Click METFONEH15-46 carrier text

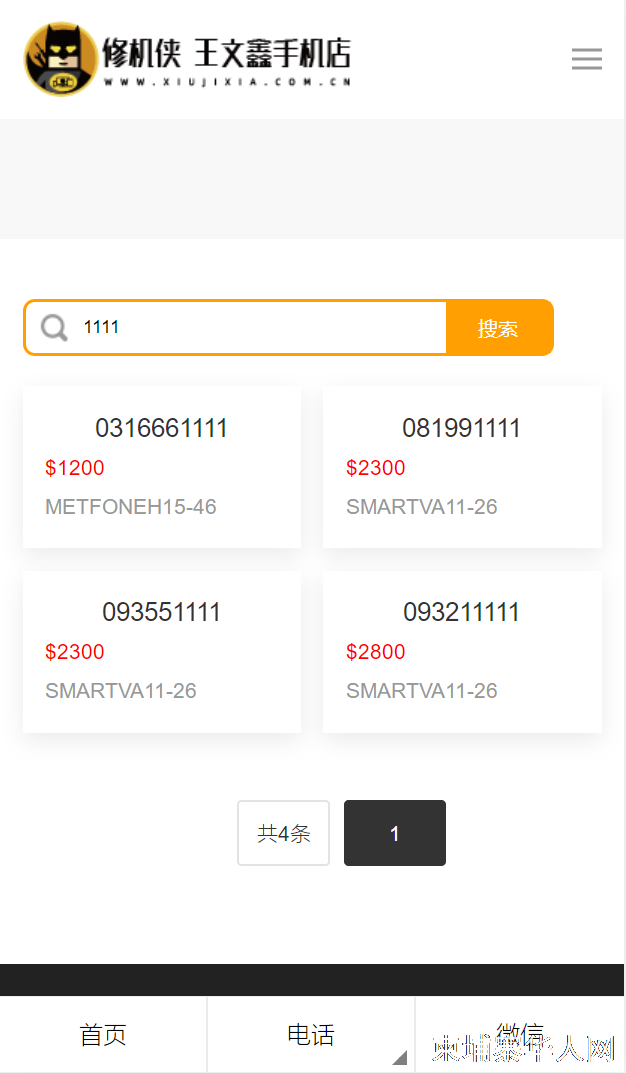coord(131,507)
